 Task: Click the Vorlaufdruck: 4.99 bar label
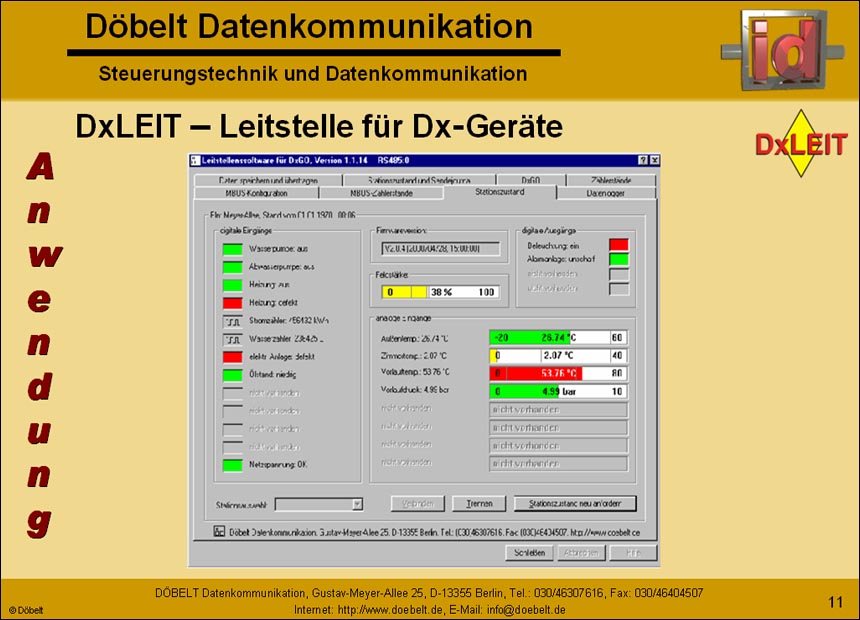(x=415, y=390)
